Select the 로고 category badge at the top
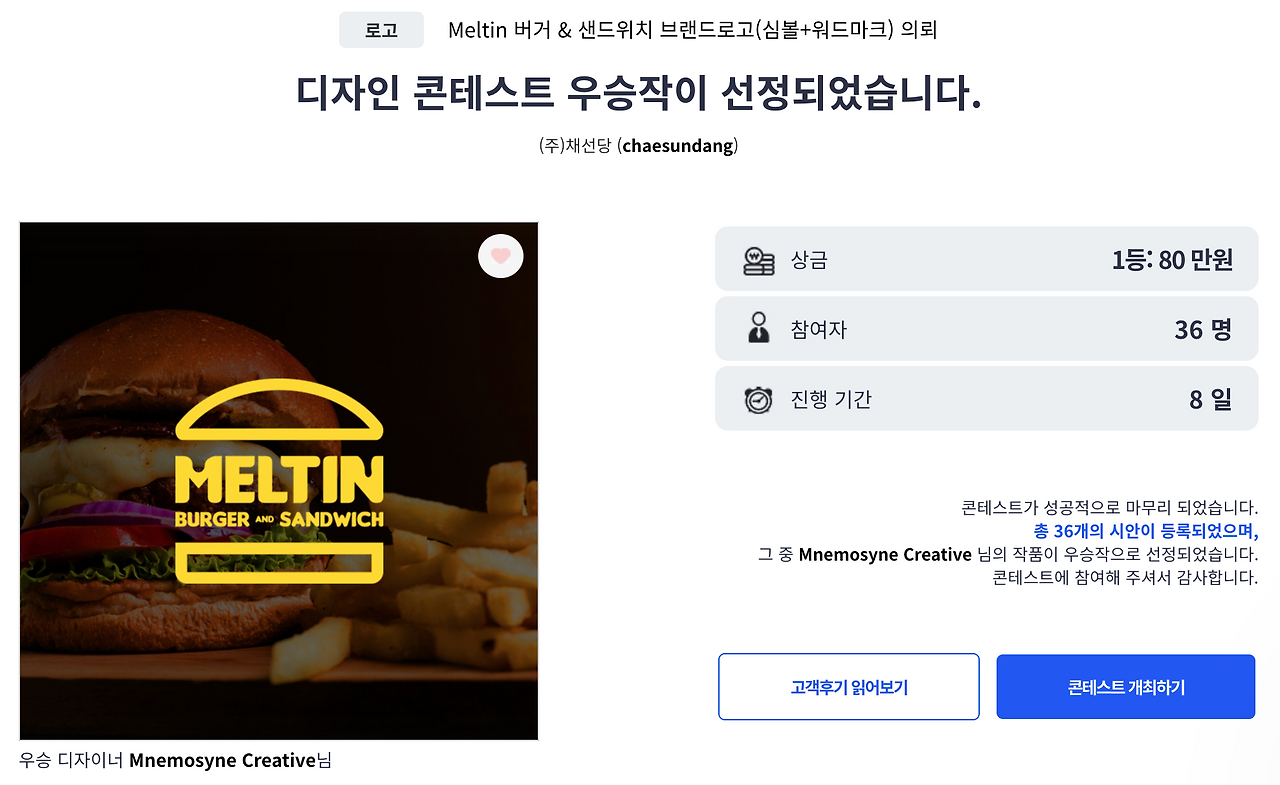Image resolution: width=1280 pixels, height=785 pixels. [x=381, y=29]
